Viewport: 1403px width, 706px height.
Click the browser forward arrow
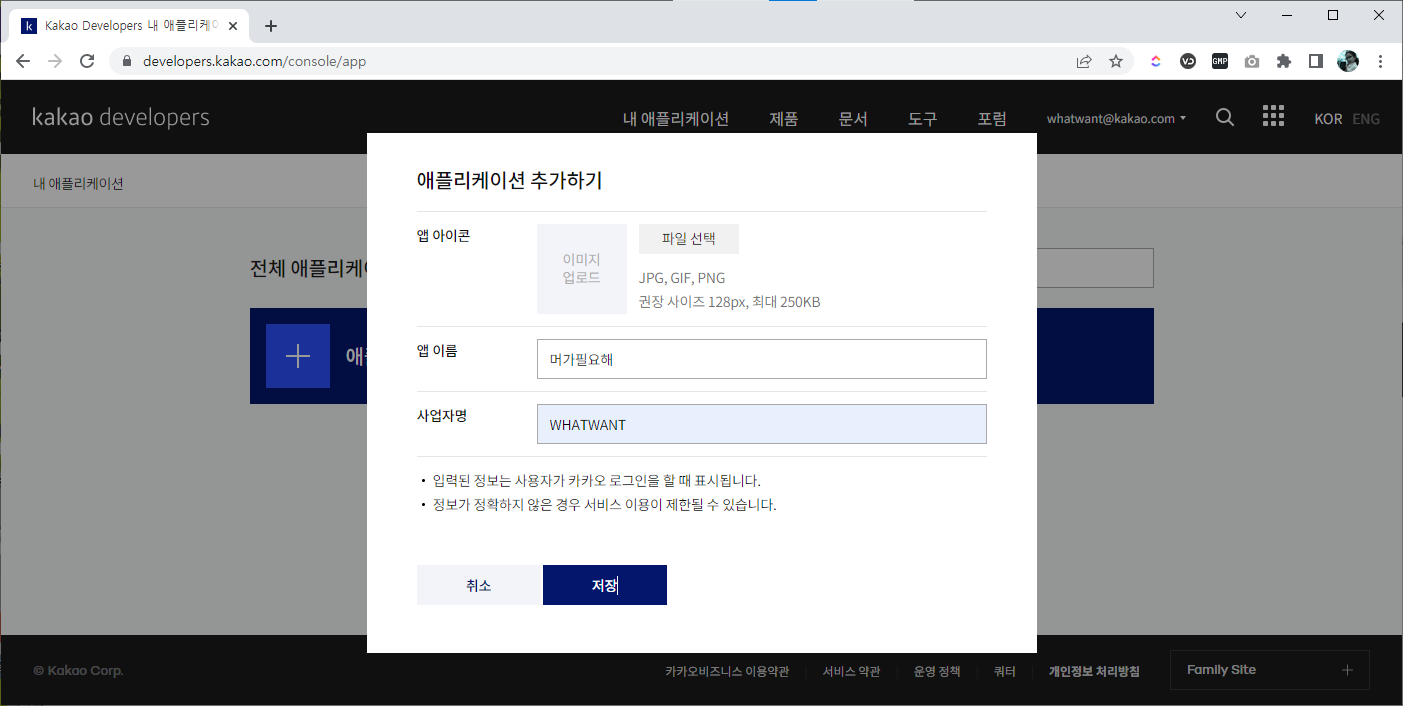(55, 61)
